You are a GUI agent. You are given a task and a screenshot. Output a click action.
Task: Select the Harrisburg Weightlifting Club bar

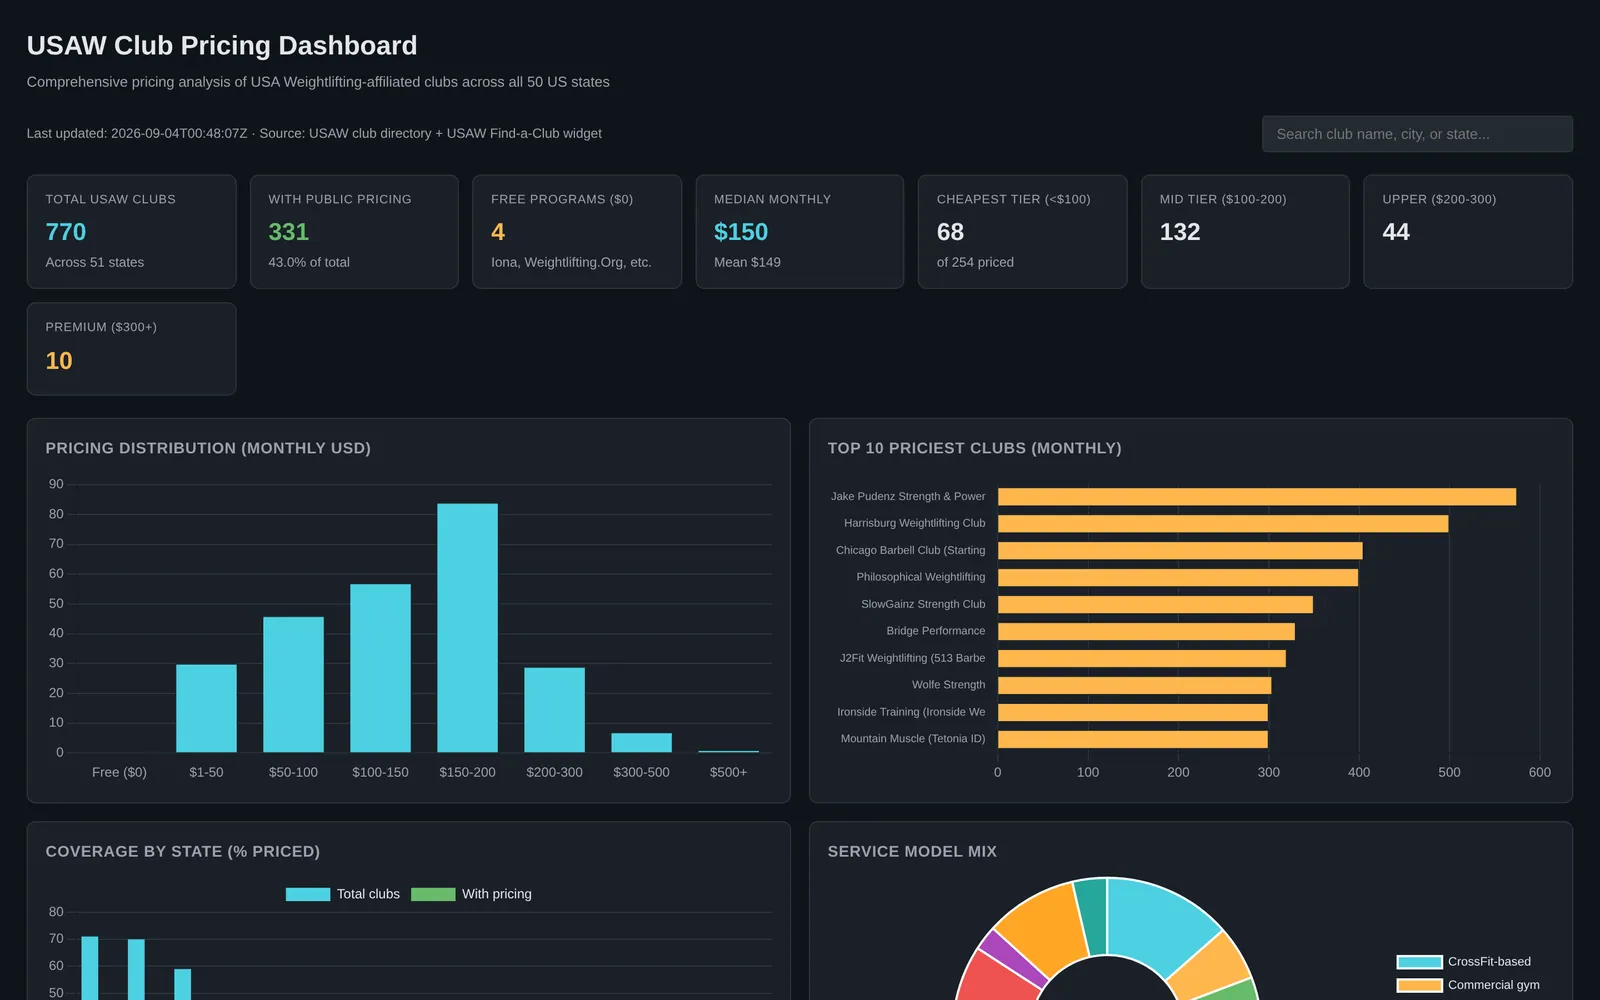(1223, 524)
